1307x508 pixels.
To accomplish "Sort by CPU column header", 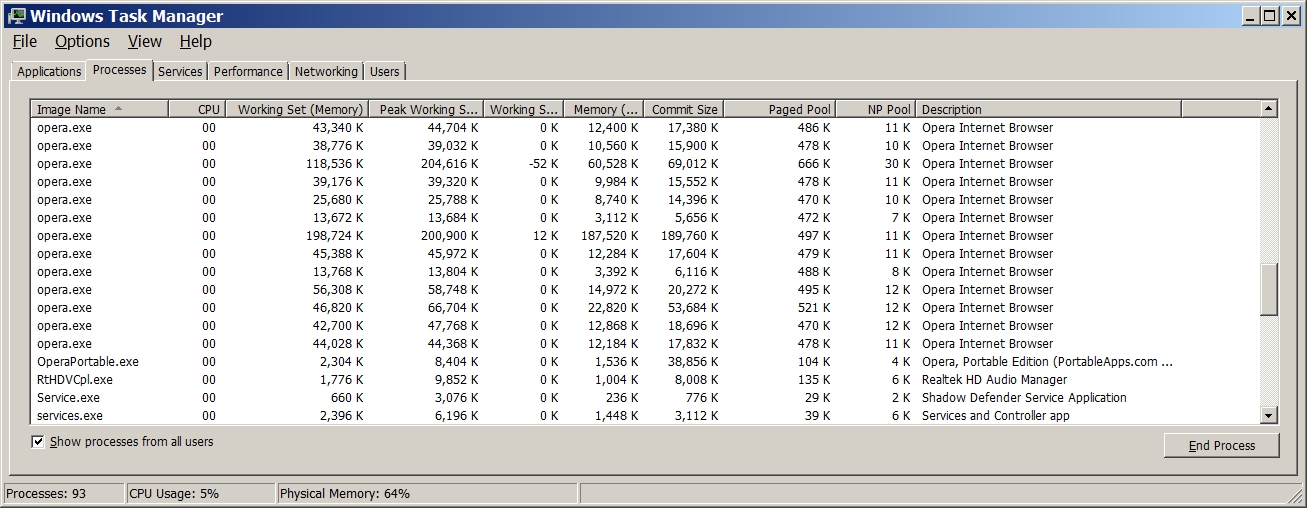I will click(x=197, y=109).
